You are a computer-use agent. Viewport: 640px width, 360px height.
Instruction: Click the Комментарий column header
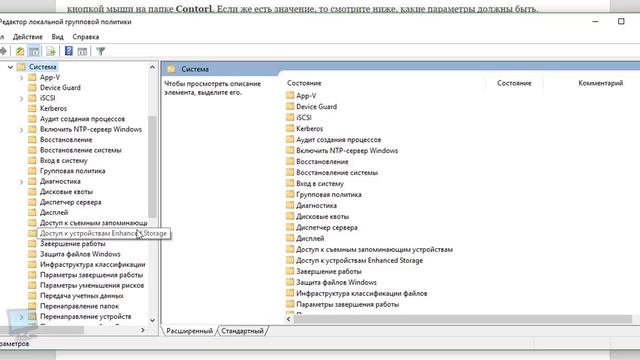pos(600,83)
